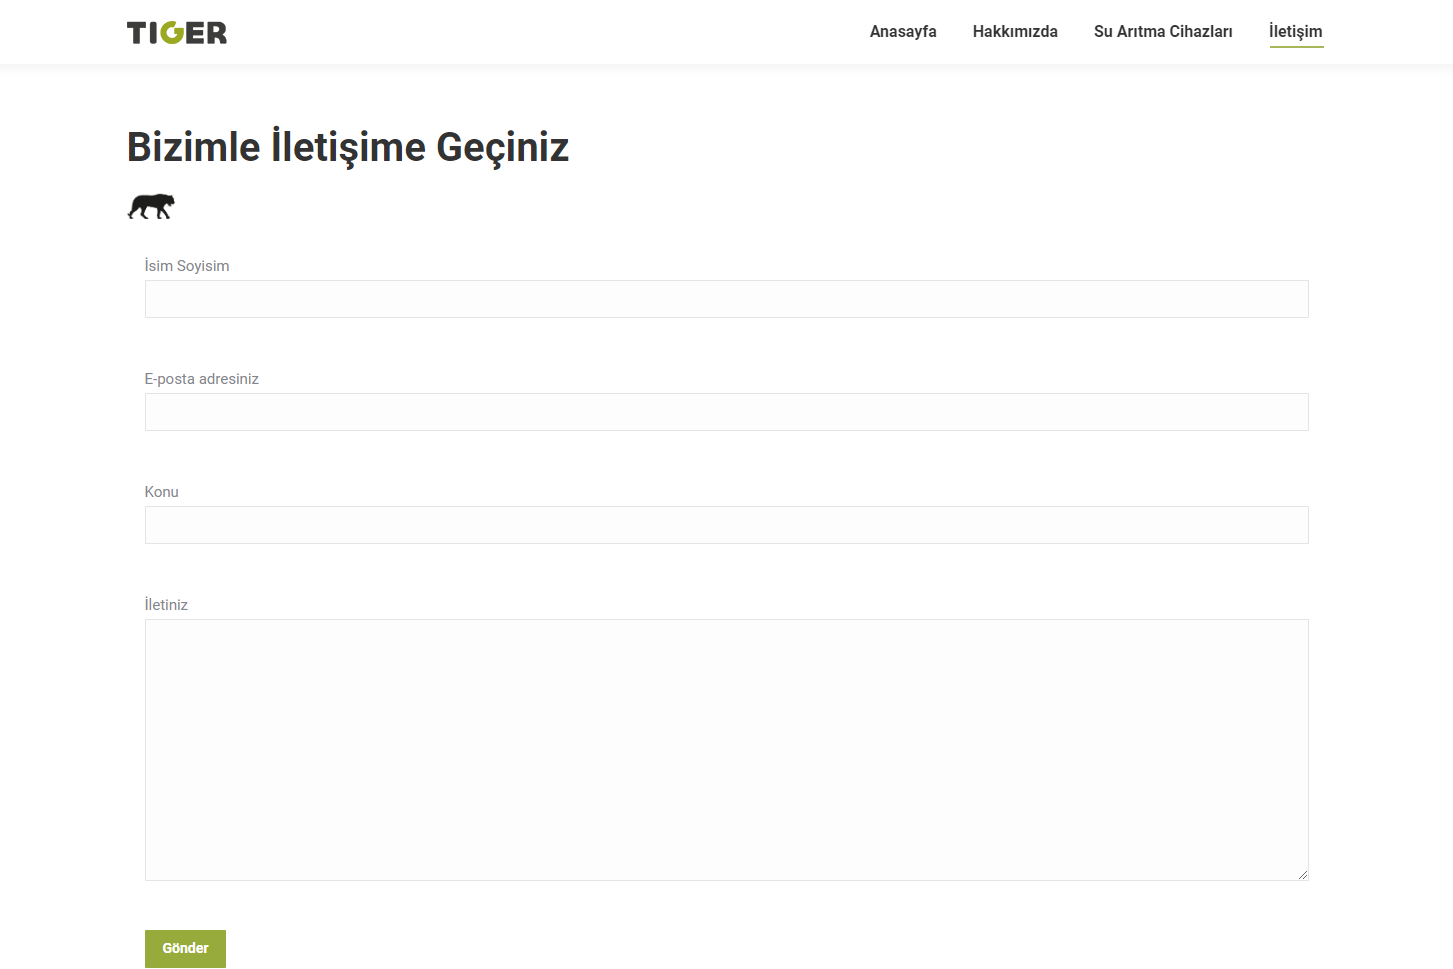Image resolution: width=1453 pixels, height=969 pixels.
Task: Click the green G letter in the logo
Action: click(x=172, y=33)
